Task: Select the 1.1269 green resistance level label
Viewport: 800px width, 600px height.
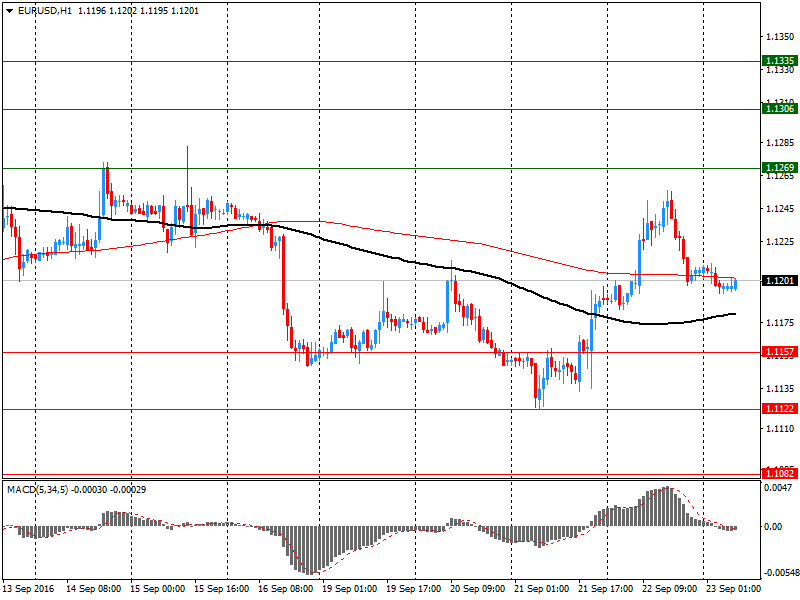Action: point(780,168)
